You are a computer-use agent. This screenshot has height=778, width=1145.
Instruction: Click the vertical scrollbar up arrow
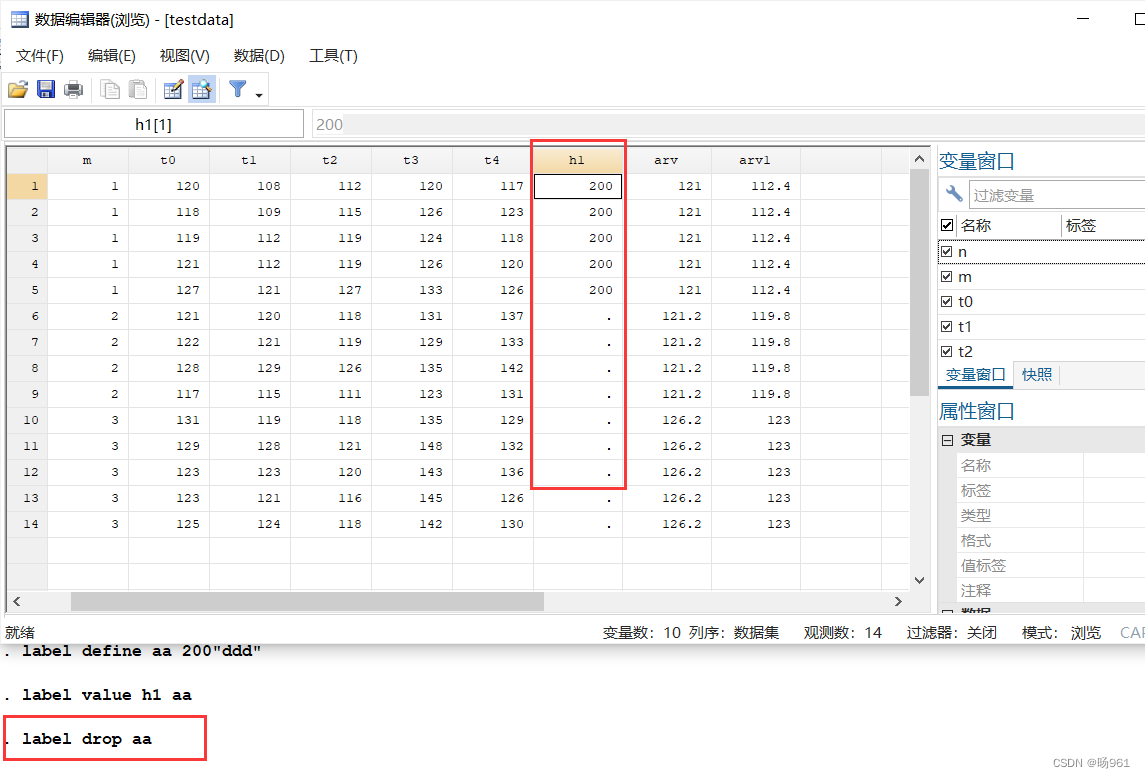click(x=919, y=159)
